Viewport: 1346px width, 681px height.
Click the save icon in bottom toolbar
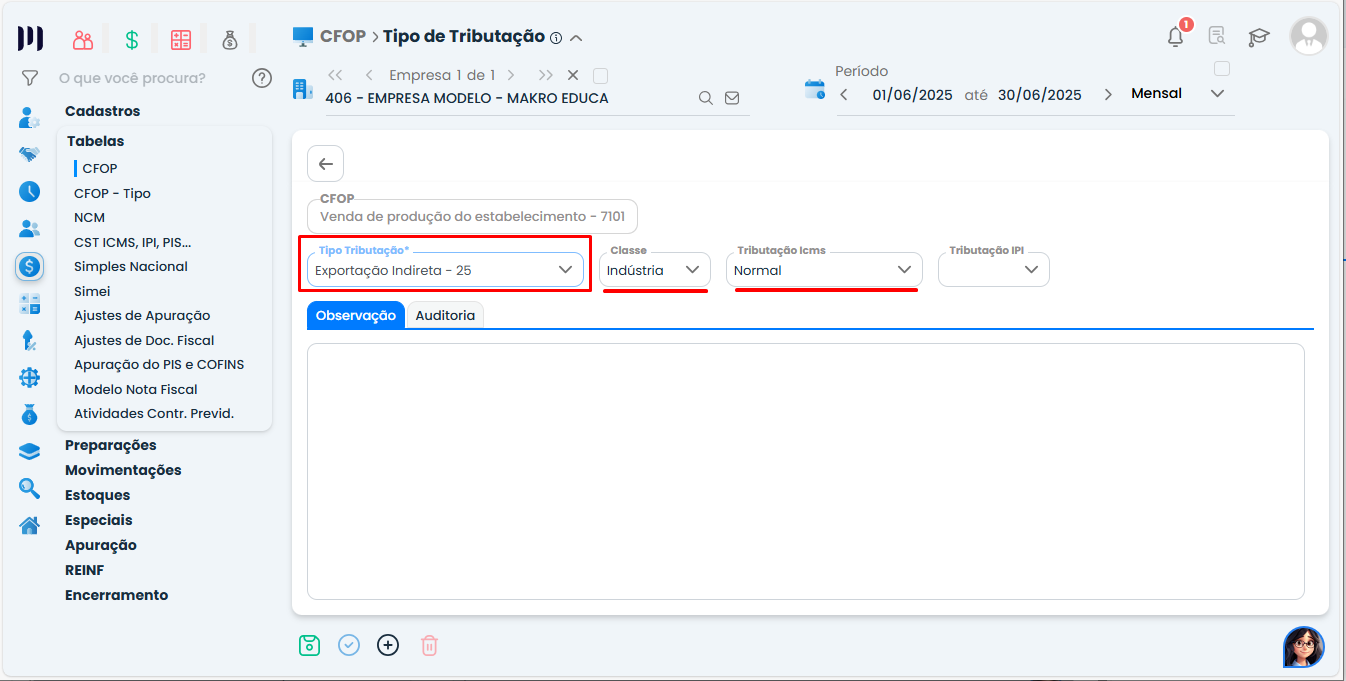pos(309,645)
